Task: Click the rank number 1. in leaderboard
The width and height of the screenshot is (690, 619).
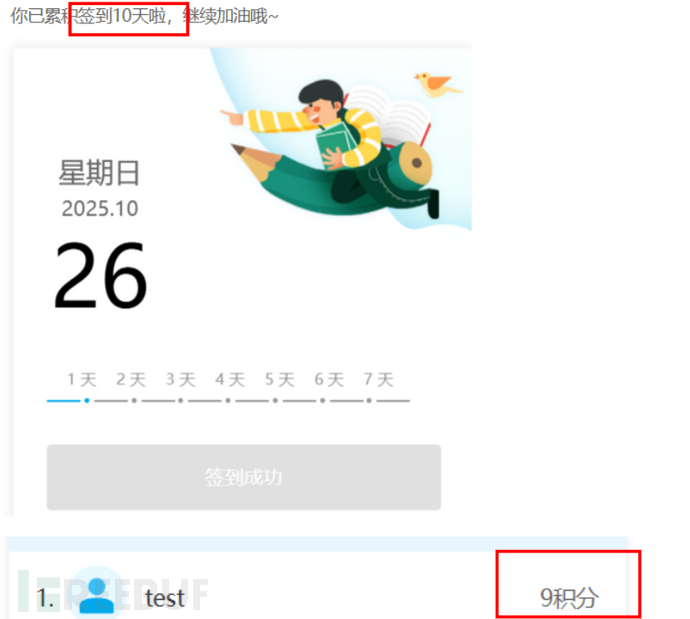Action: [x=46, y=598]
